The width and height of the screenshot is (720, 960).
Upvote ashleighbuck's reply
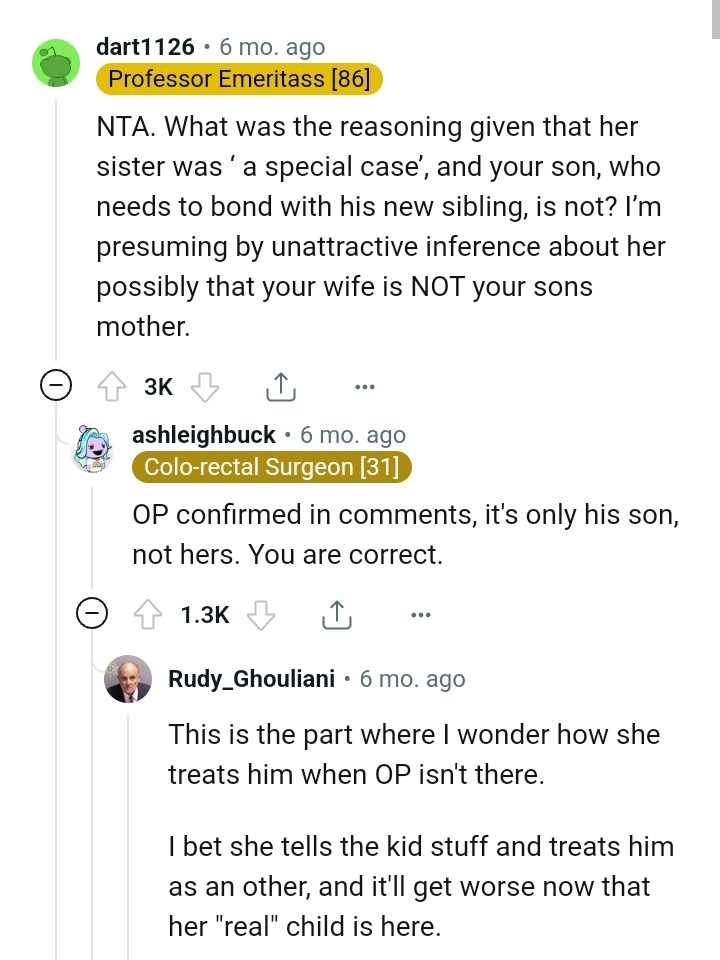pyautogui.click(x=148, y=614)
